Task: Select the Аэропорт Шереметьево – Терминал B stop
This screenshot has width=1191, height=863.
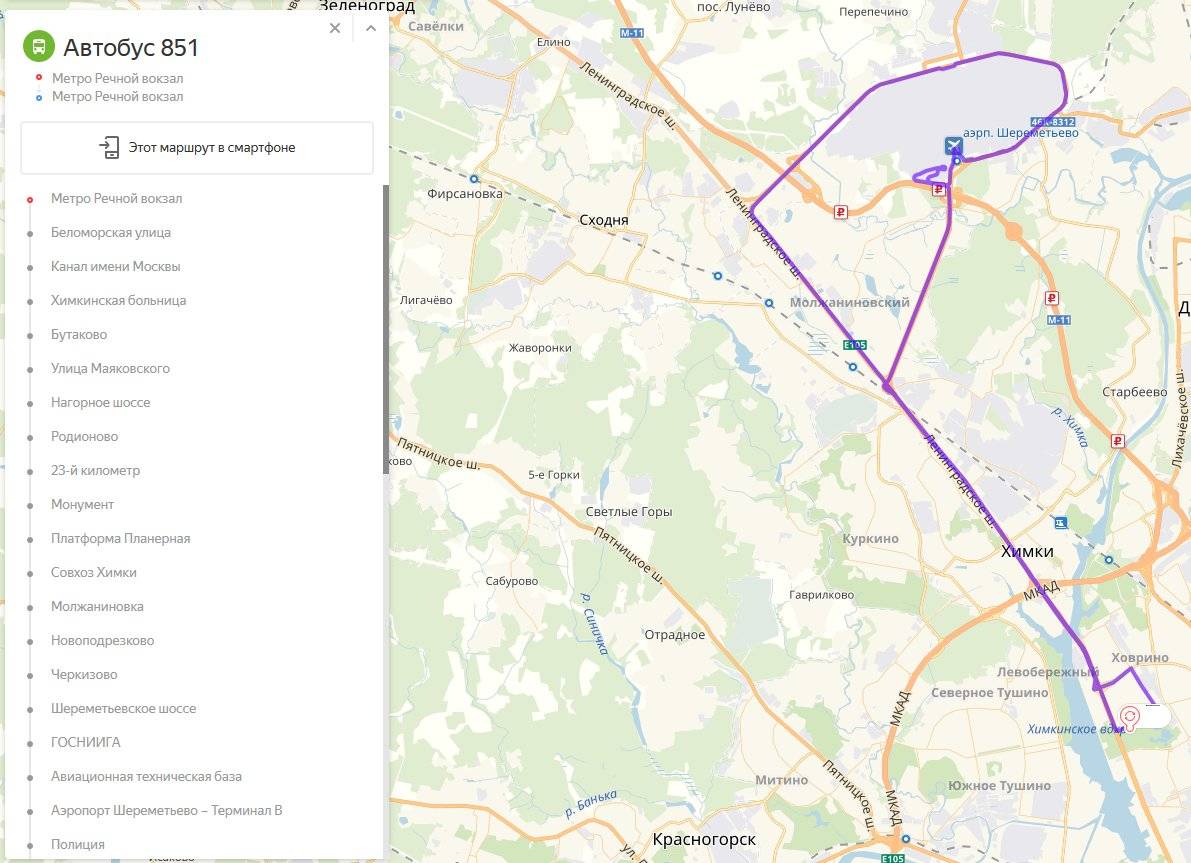Action: pyautogui.click(x=166, y=811)
